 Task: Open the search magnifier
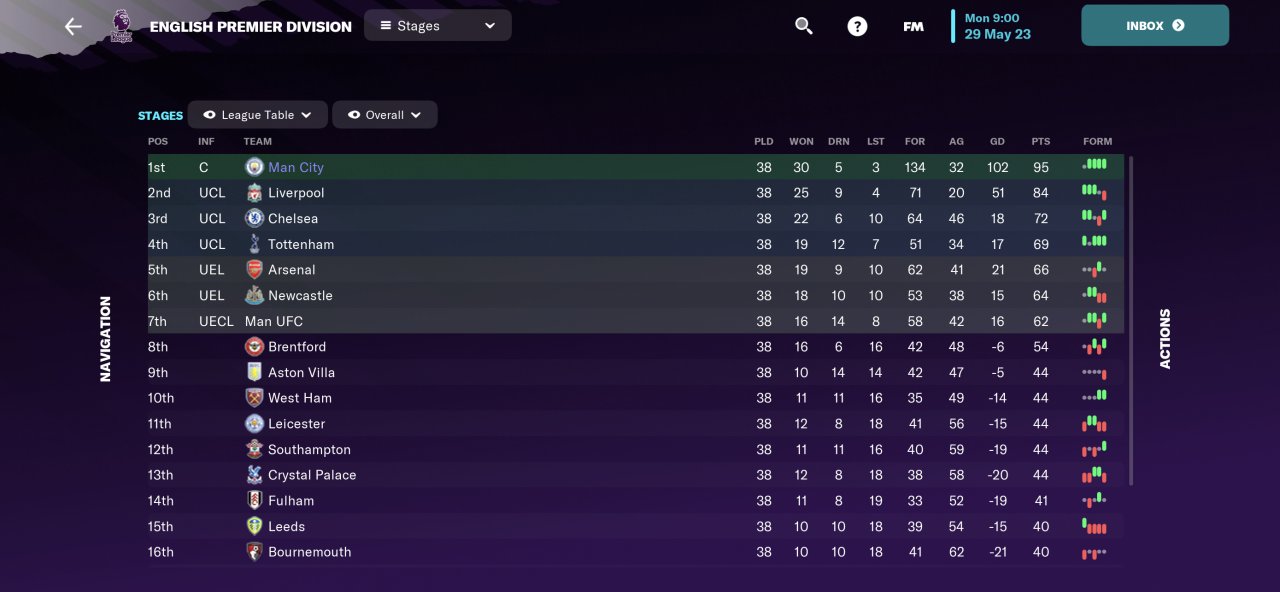pyautogui.click(x=804, y=26)
